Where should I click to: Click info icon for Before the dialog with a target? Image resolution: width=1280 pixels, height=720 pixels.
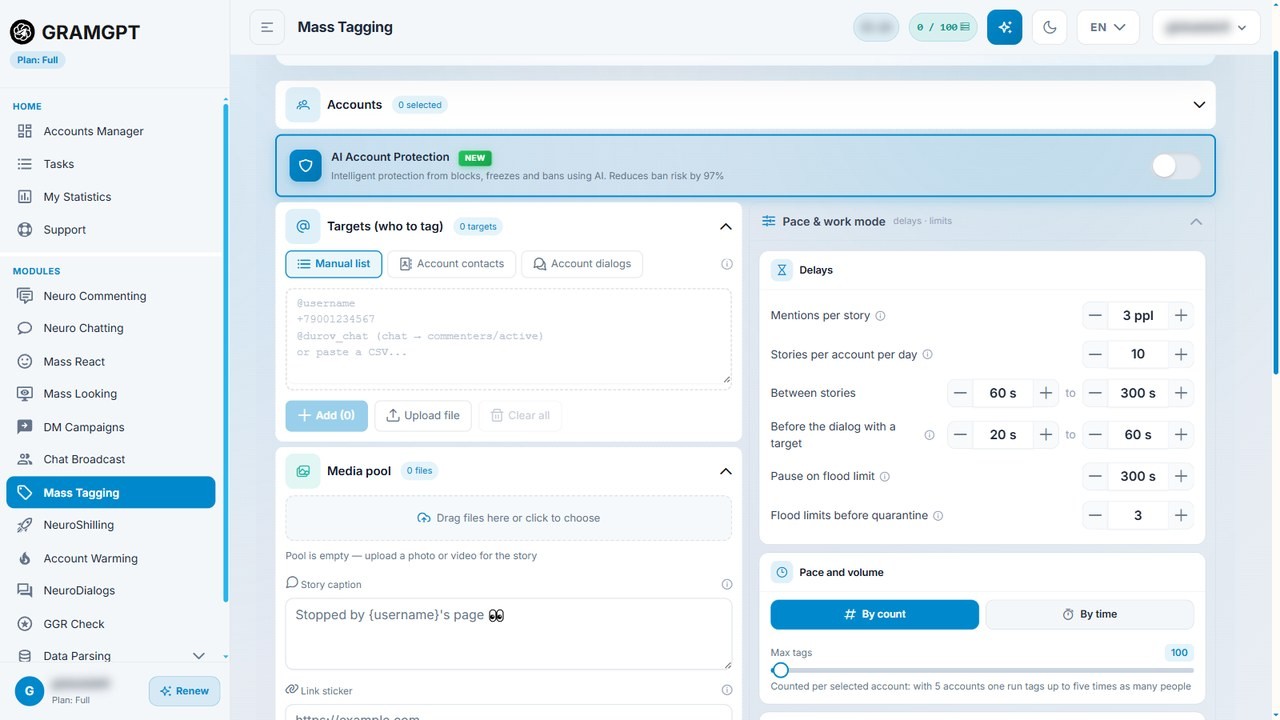point(929,435)
